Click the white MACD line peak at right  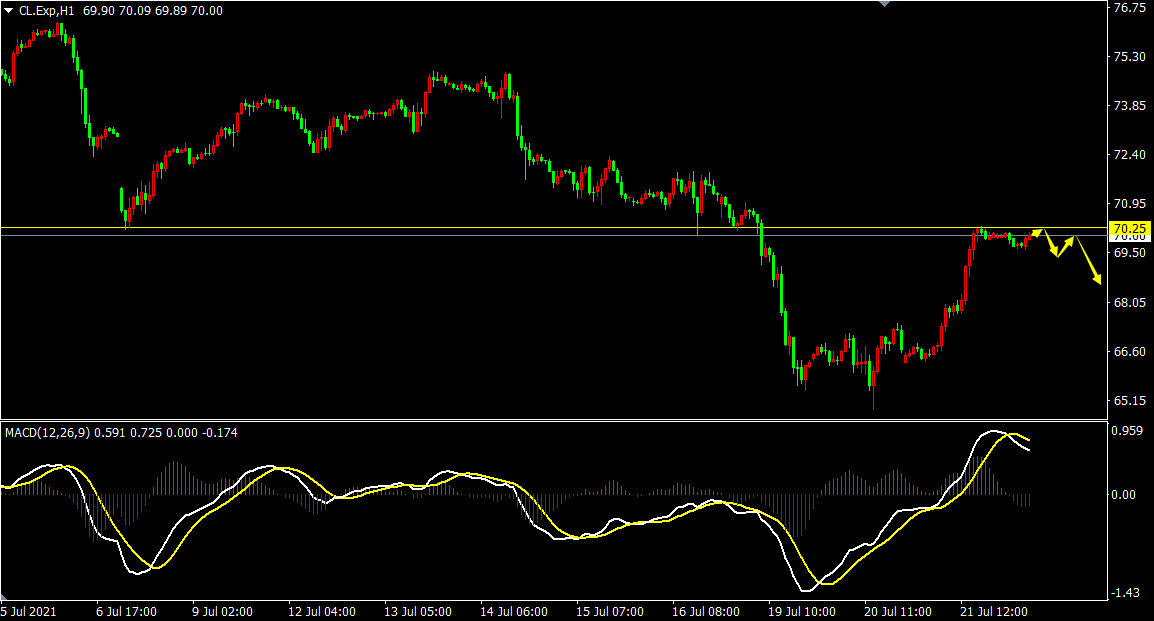coord(993,431)
